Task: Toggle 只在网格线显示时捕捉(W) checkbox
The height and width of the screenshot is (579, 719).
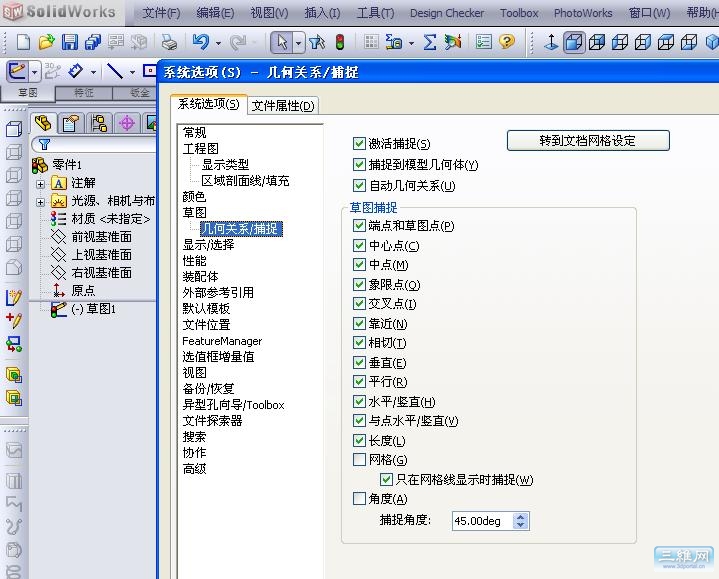Action: (386, 480)
